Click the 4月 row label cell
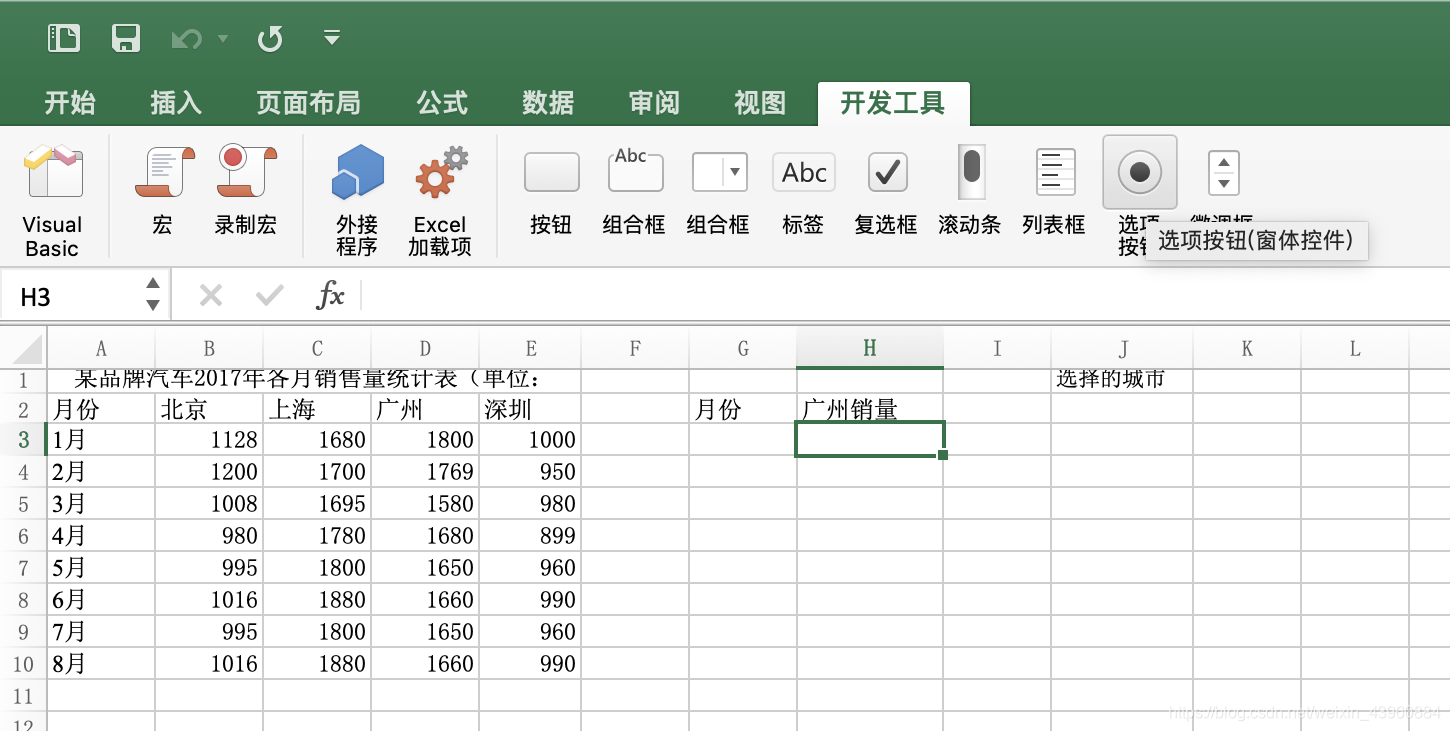Screen dimensions: 1450x731 click(x=101, y=536)
